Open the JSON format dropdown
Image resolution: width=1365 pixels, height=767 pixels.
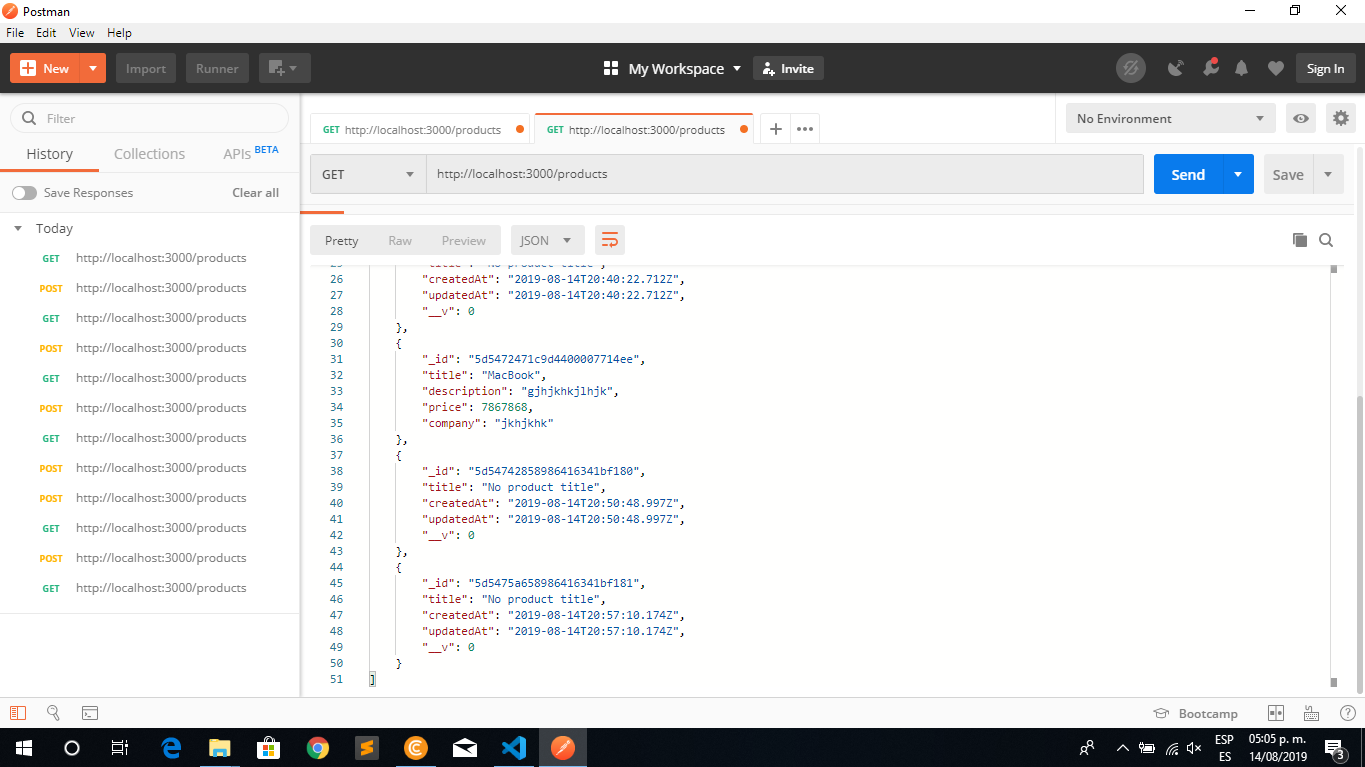pos(547,240)
